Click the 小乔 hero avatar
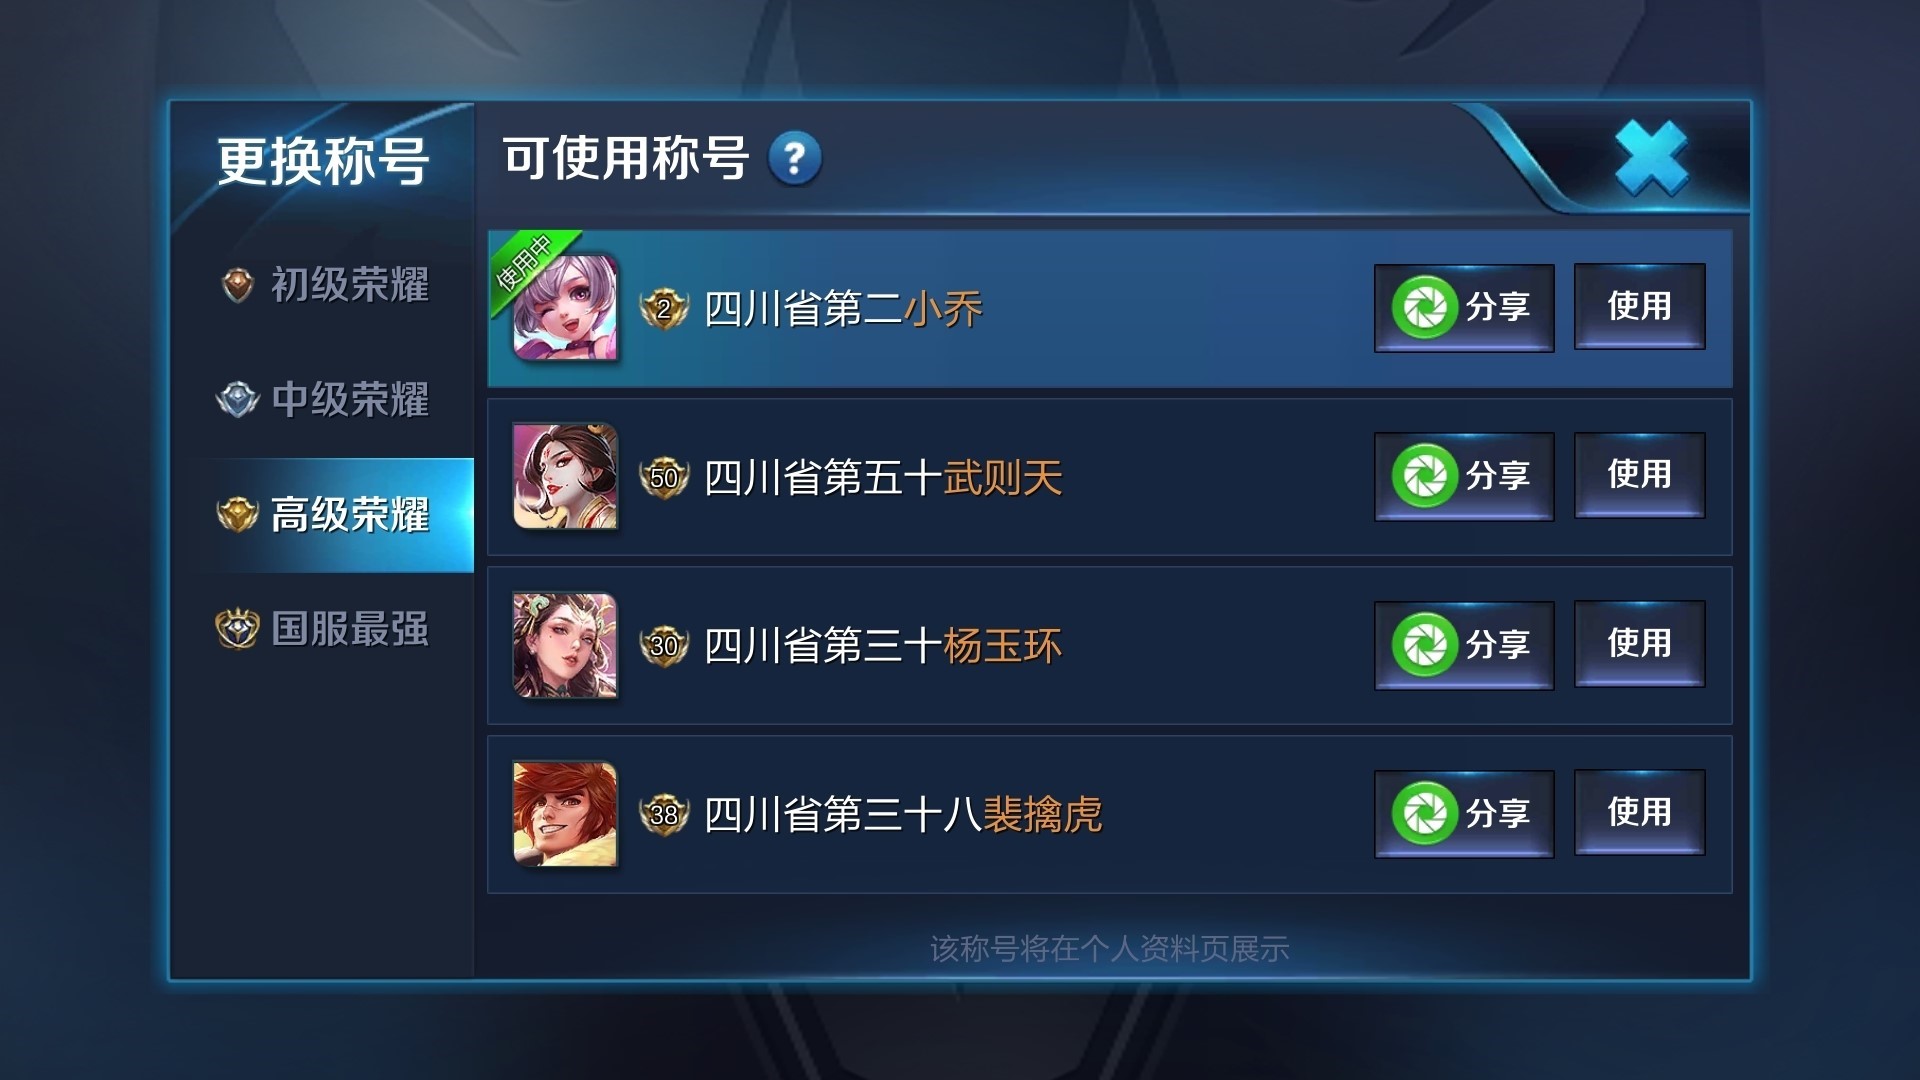The image size is (1920, 1080). [565, 308]
